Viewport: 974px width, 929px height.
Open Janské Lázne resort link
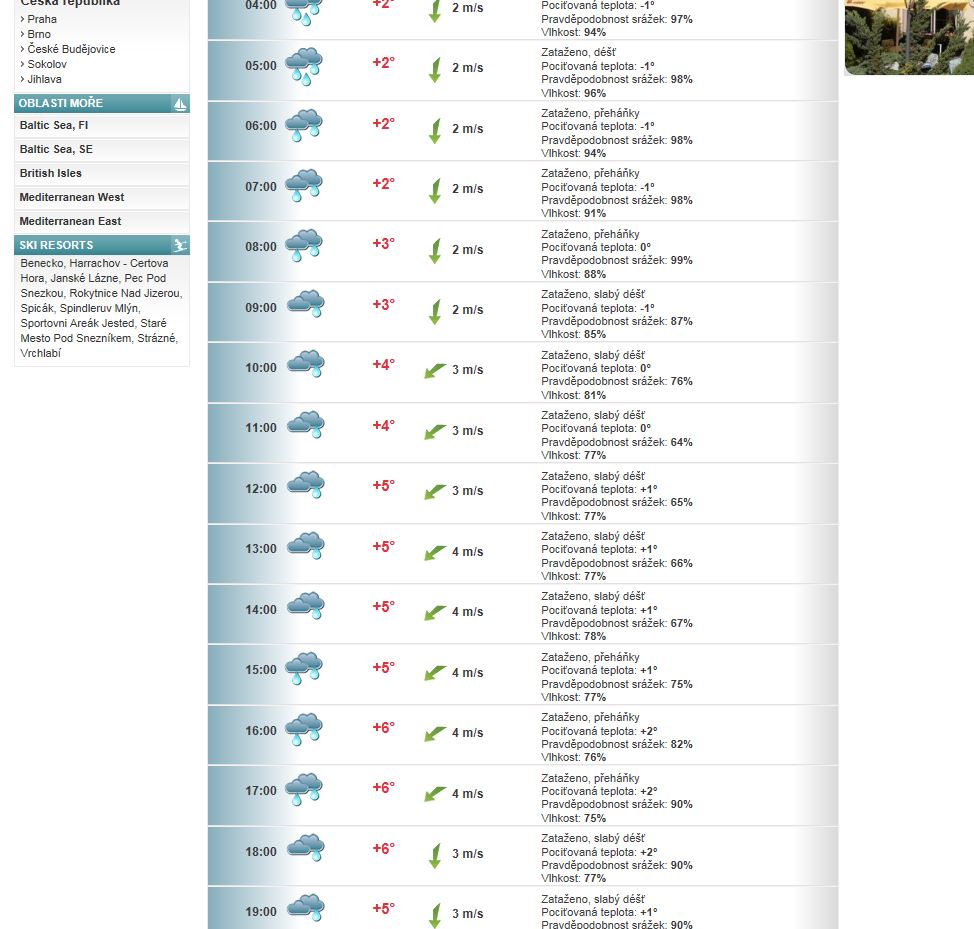[85, 278]
